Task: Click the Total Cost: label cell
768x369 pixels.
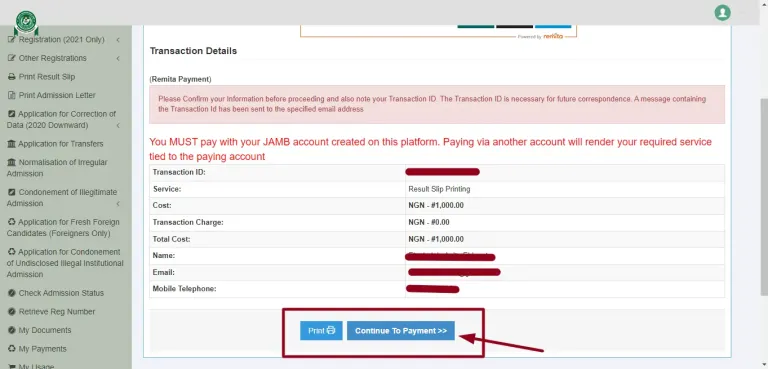Action: click(277, 239)
